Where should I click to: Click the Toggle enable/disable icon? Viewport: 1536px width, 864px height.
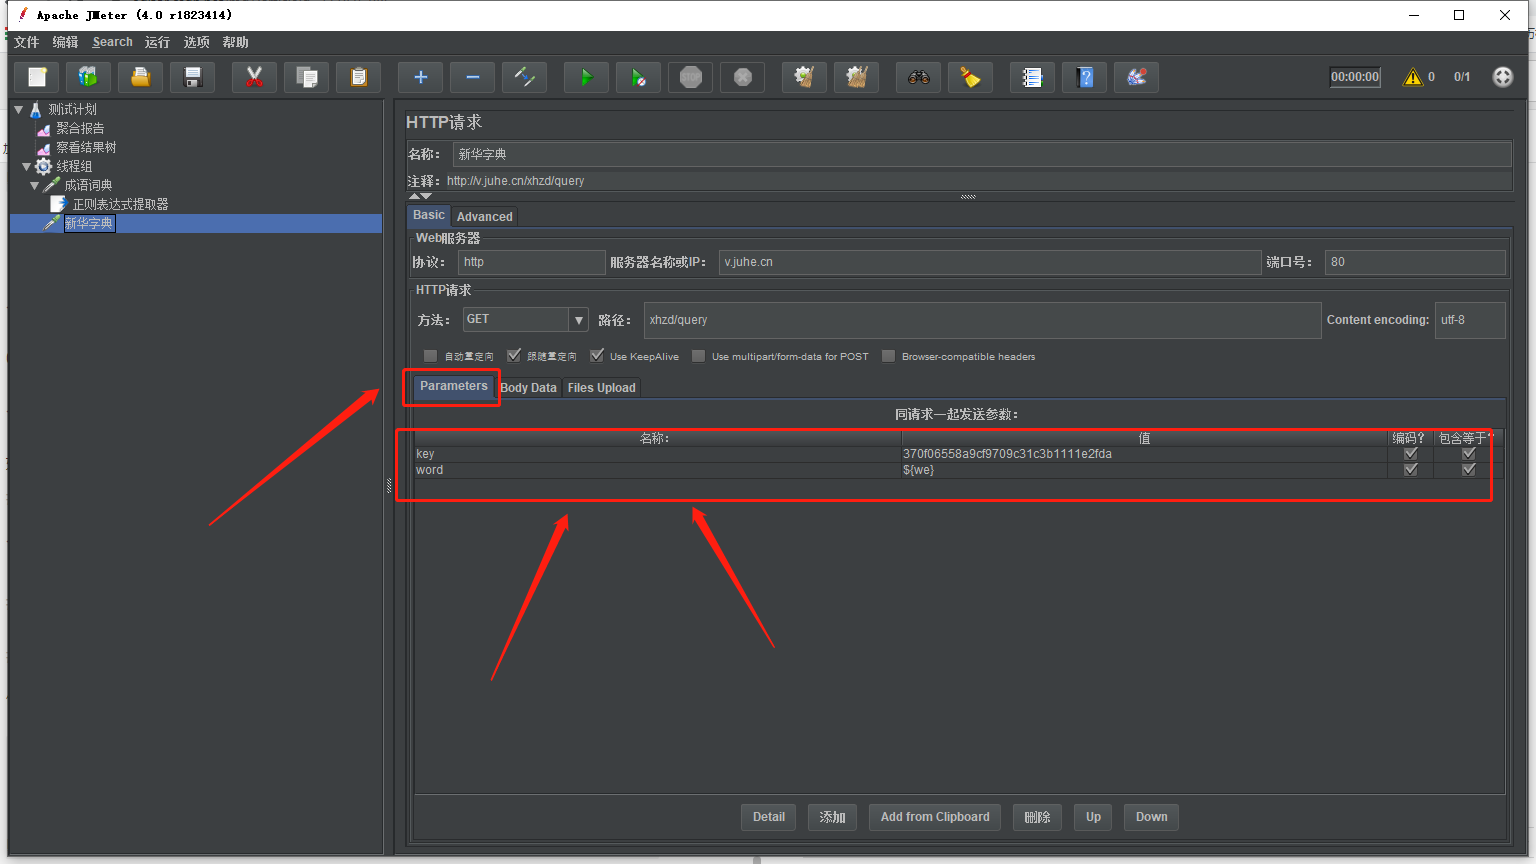coord(524,77)
